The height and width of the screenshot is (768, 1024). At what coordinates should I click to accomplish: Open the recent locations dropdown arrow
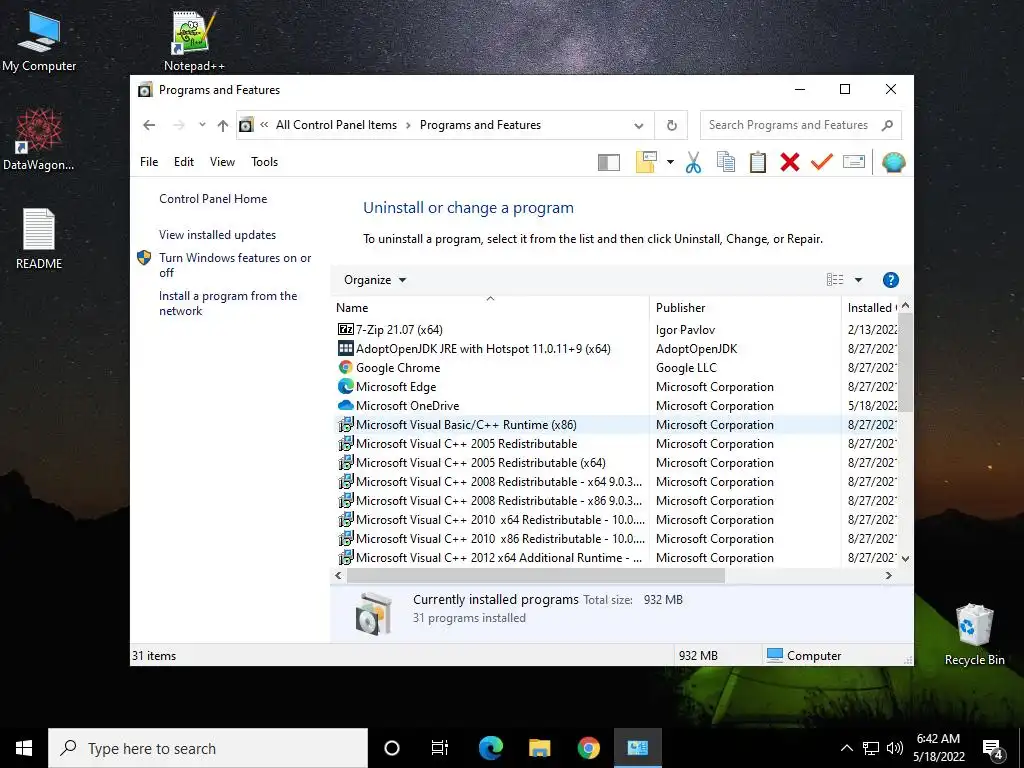[x=202, y=125]
